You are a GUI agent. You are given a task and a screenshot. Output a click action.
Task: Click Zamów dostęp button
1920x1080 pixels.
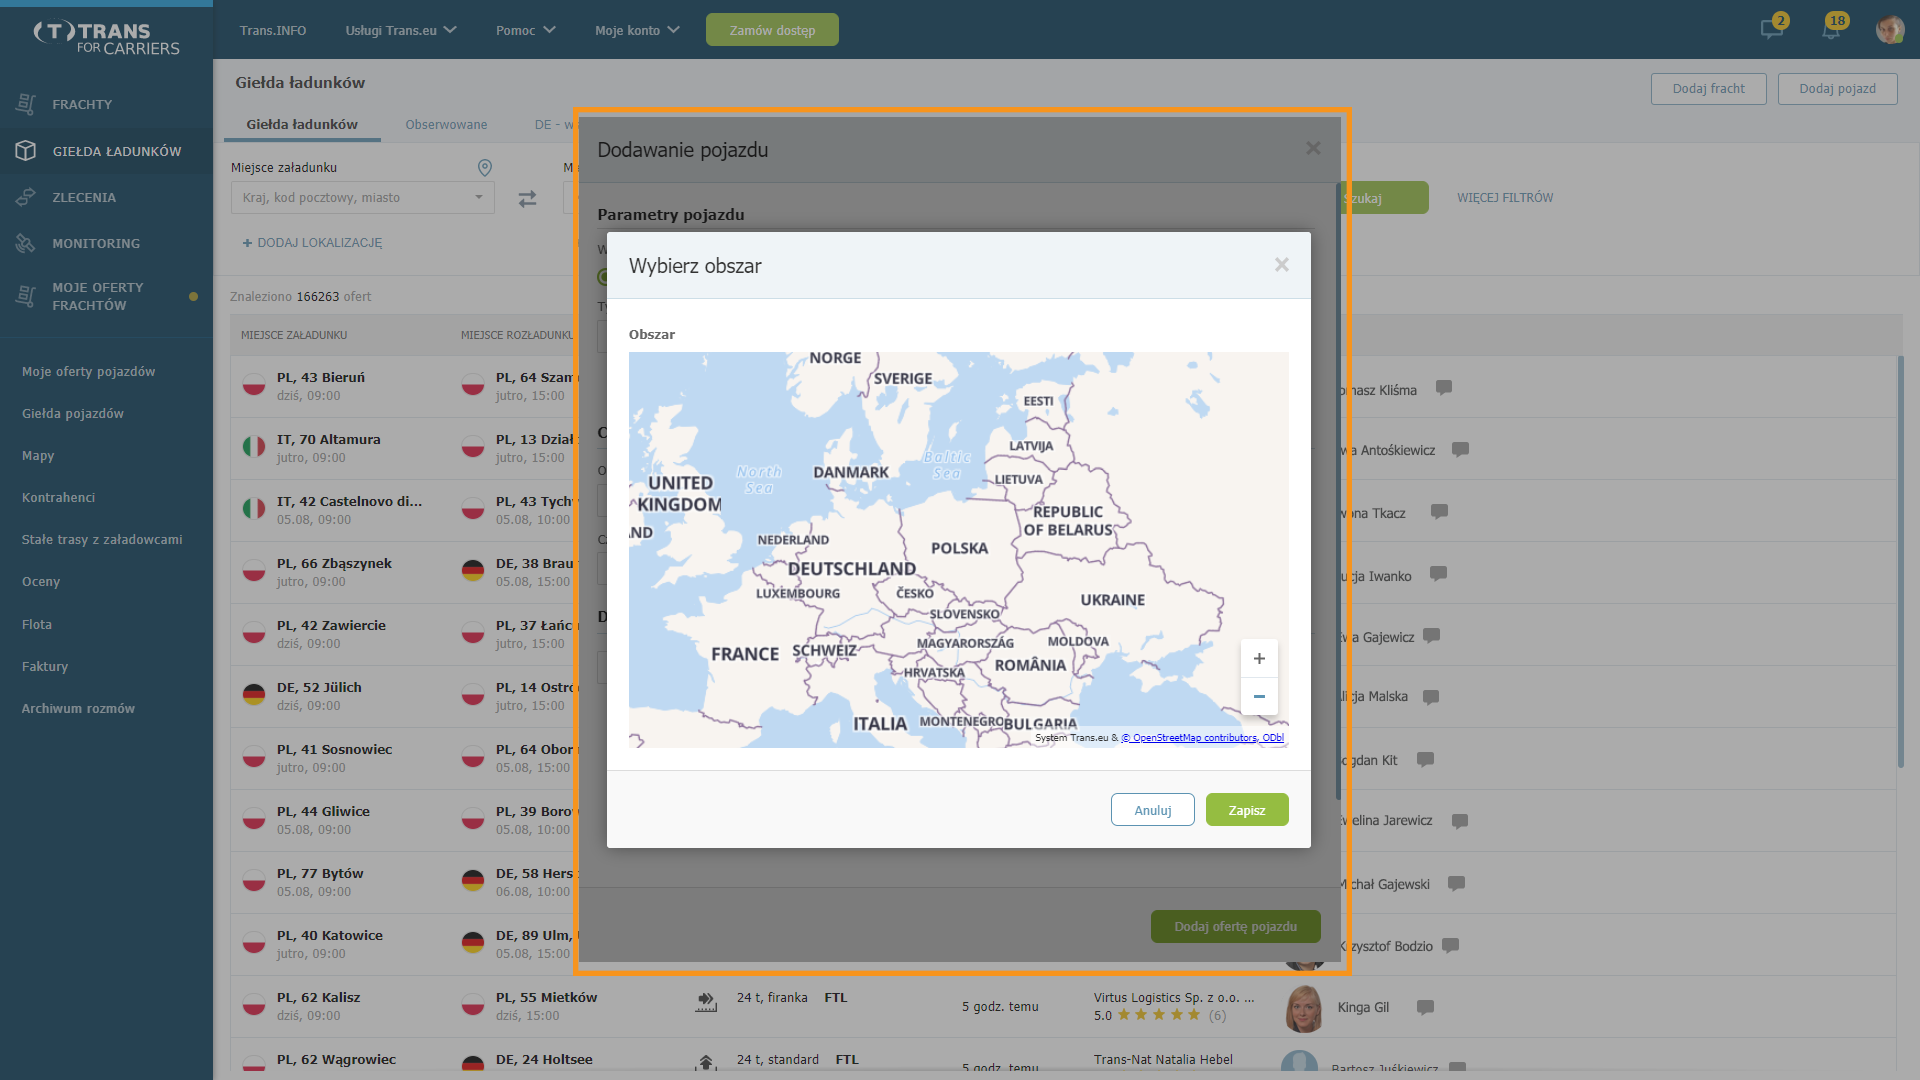[772, 30]
